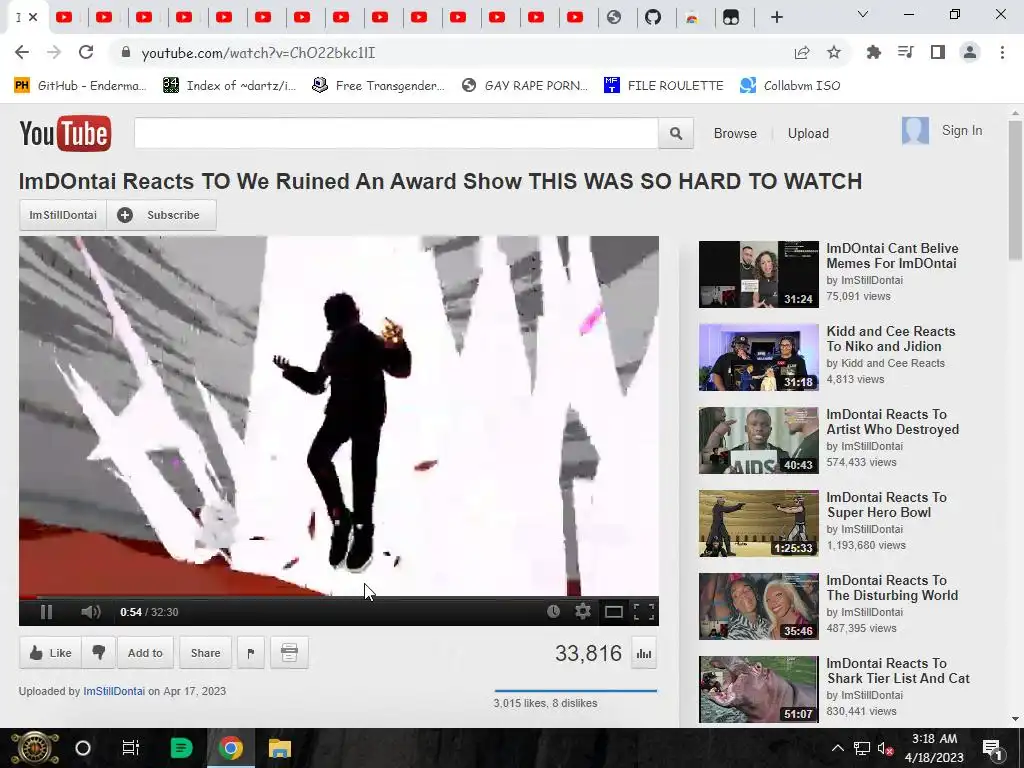Open Chrome three-dot menu
The image size is (1024, 768).
(x=1002, y=52)
